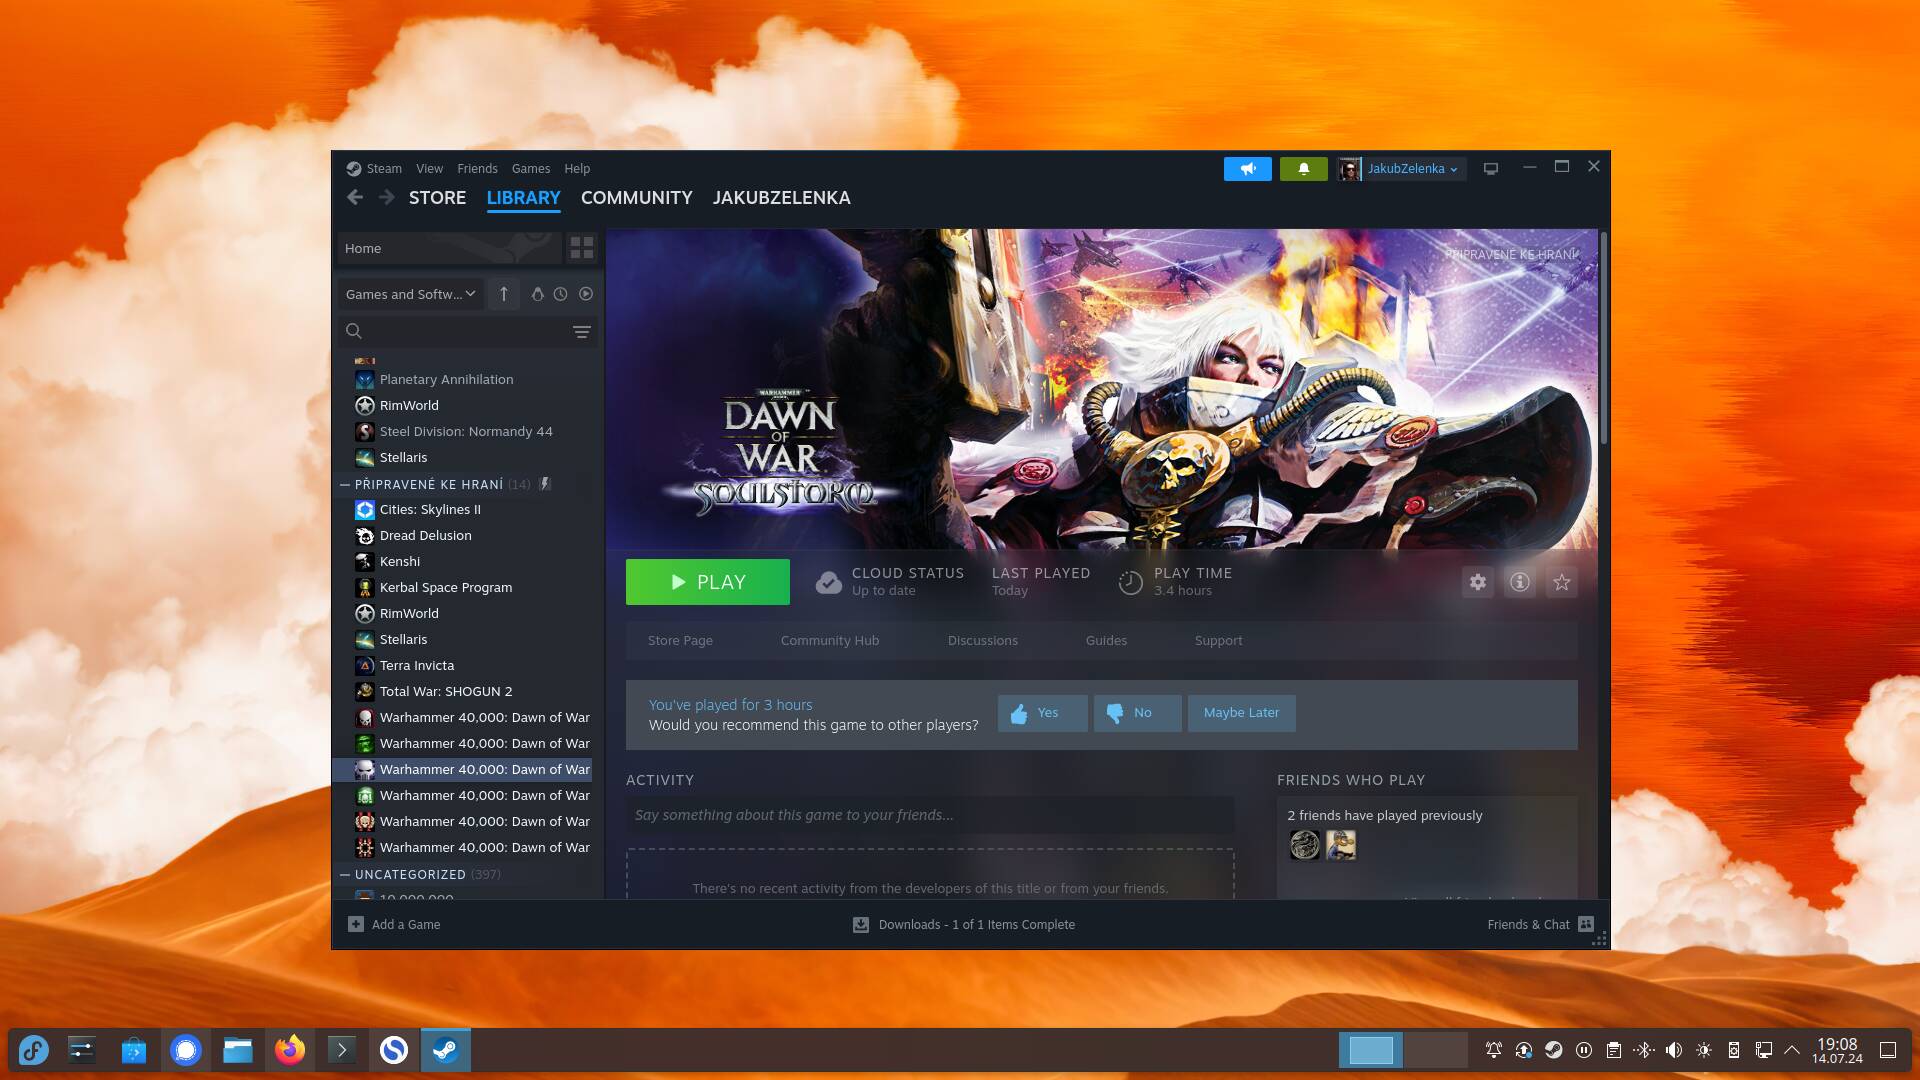View game info via the info icon

click(1520, 581)
